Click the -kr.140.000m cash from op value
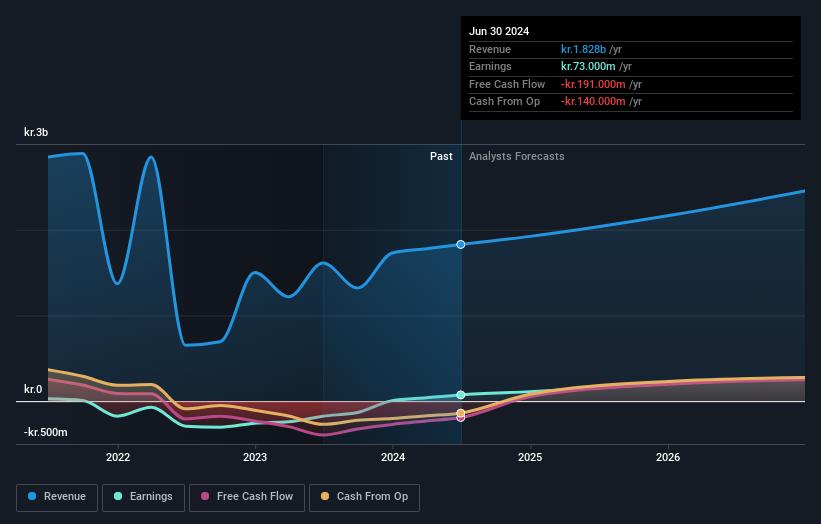Screen dimensions: 821x524 click(593, 102)
